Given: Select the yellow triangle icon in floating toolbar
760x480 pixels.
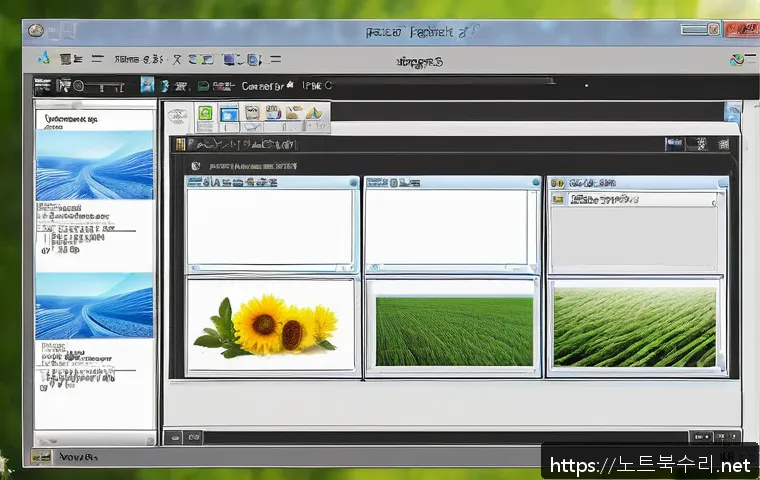Looking at the screenshot, I should [313, 114].
